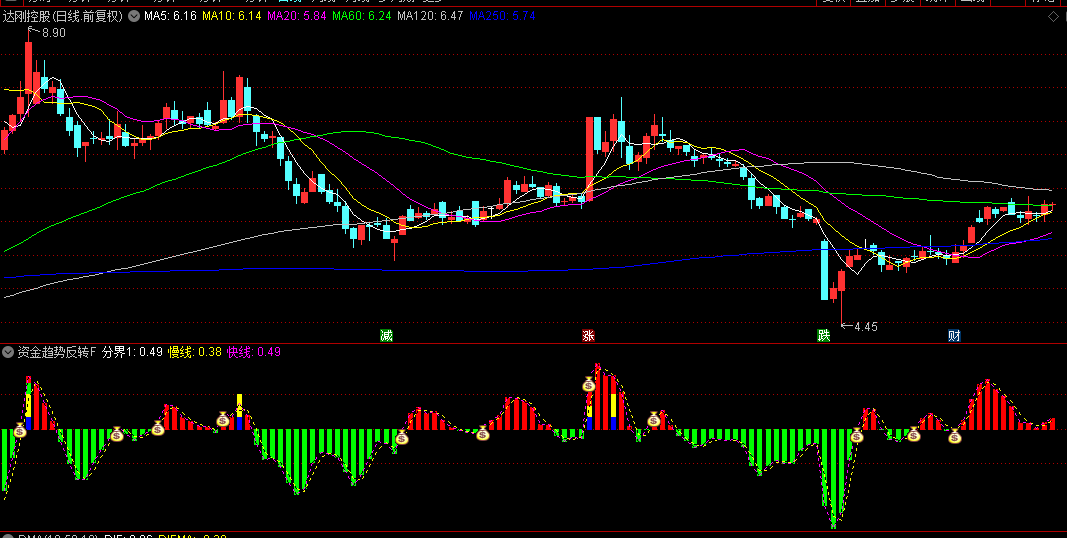Image resolution: width=1067 pixels, height=538 pixels.
Task: Open the dropdown arrow beside 达刚控股 chart title
Action: click(x=133, y=16)
